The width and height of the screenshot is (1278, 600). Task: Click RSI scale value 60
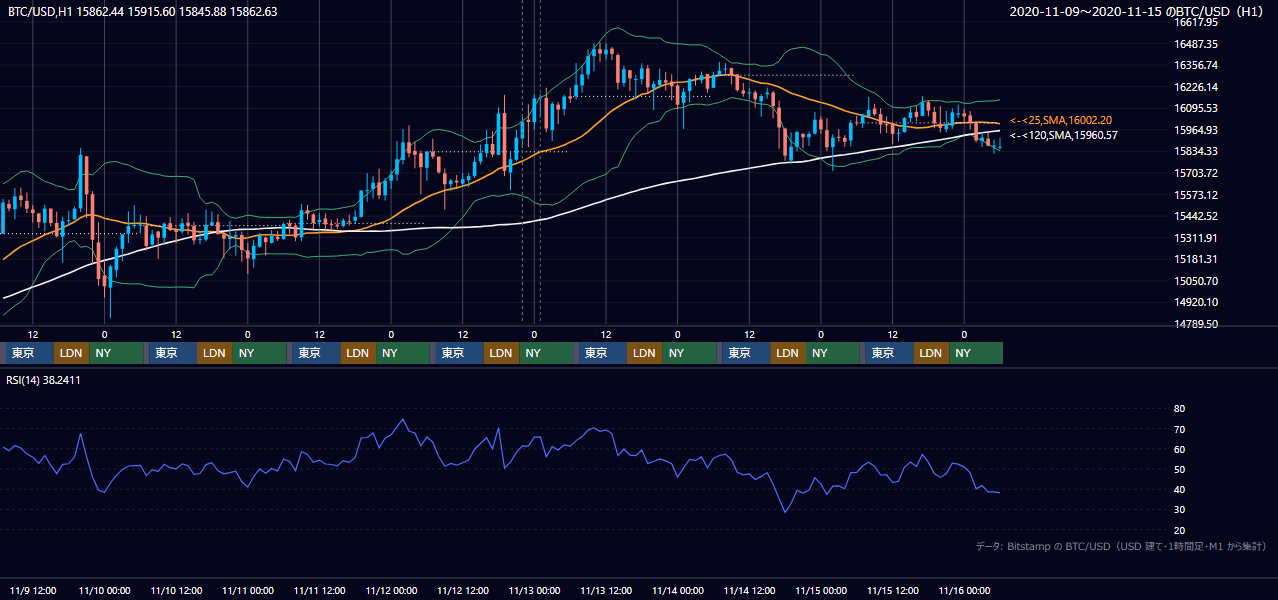(x=1180, y=449)
